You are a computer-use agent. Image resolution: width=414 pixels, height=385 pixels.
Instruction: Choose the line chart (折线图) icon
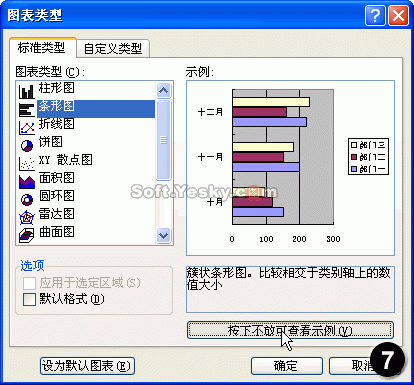point(27,127)
